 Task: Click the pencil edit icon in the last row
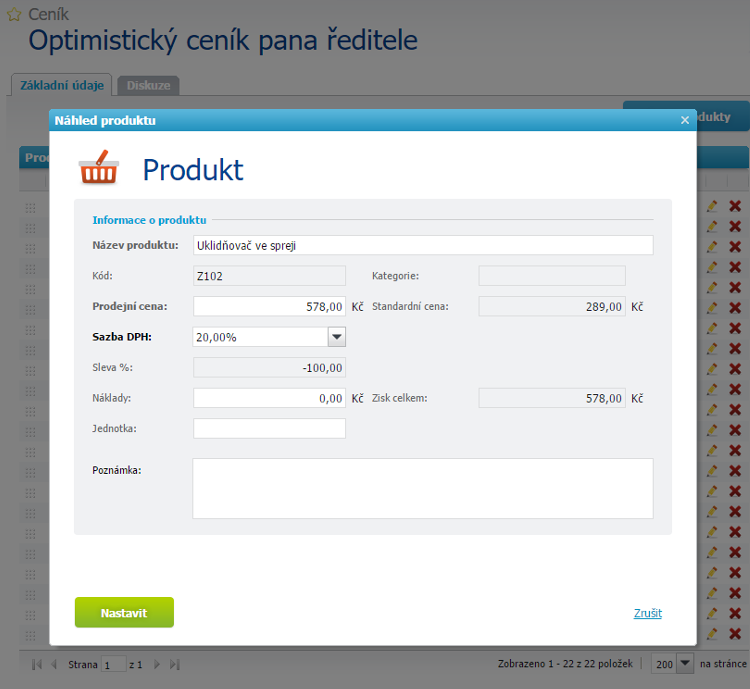tap(712, 634)
